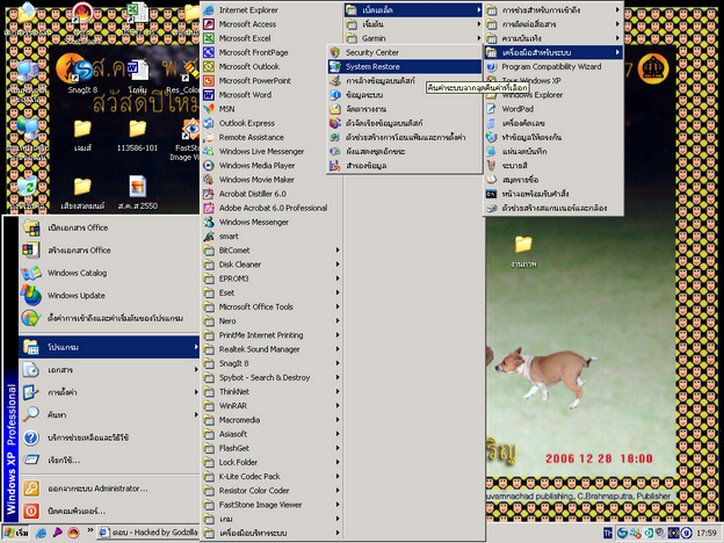Open the K-Lite Codec Pack folder
This screenshot has width=724, height=543.
[271, 477]
